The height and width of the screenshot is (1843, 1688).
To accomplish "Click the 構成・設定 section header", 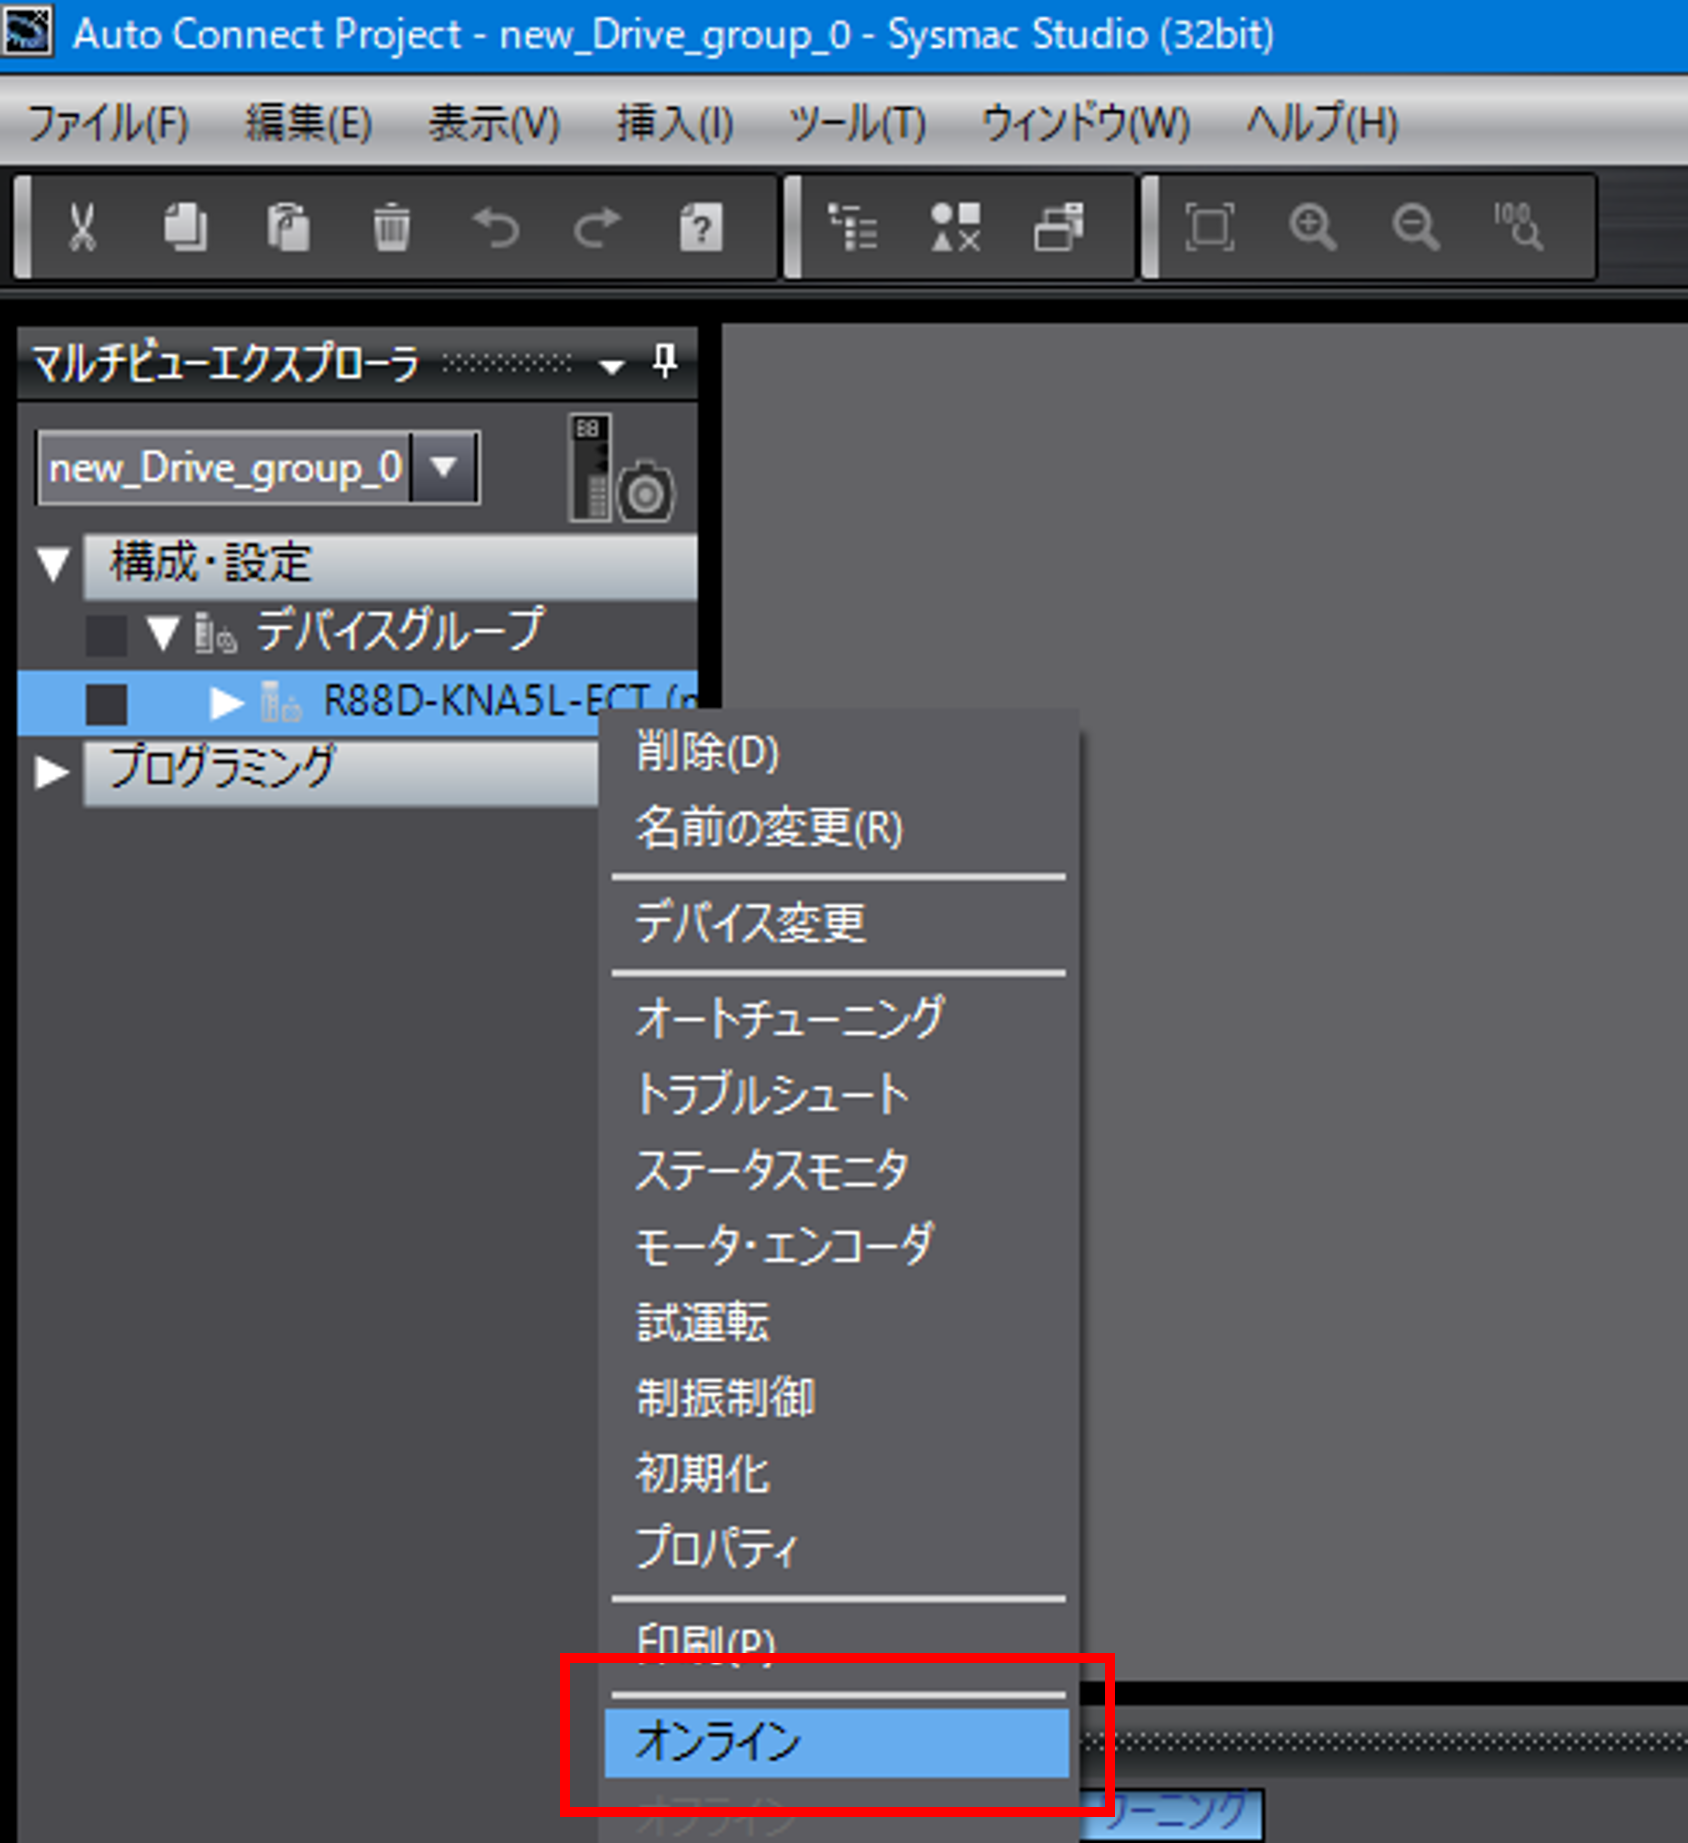I will [x=390, y=565].
